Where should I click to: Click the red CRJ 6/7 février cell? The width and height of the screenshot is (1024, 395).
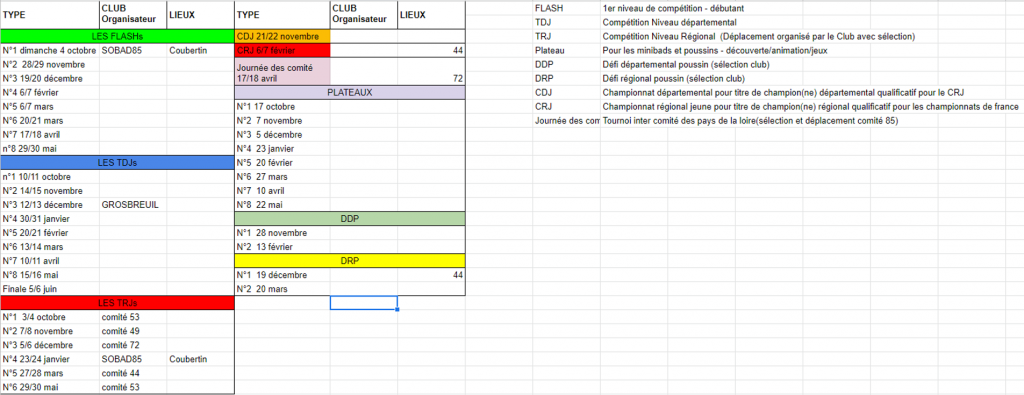click(x=282, y=50)
